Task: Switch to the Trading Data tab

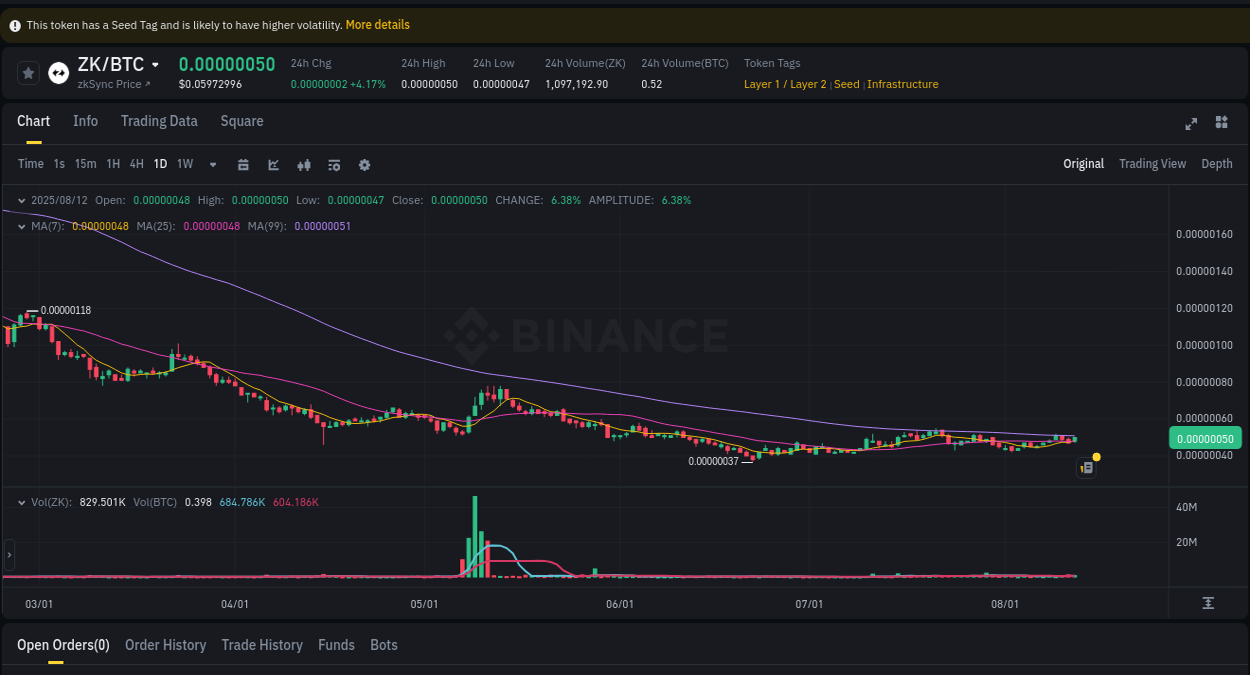Action: point(159,121)
